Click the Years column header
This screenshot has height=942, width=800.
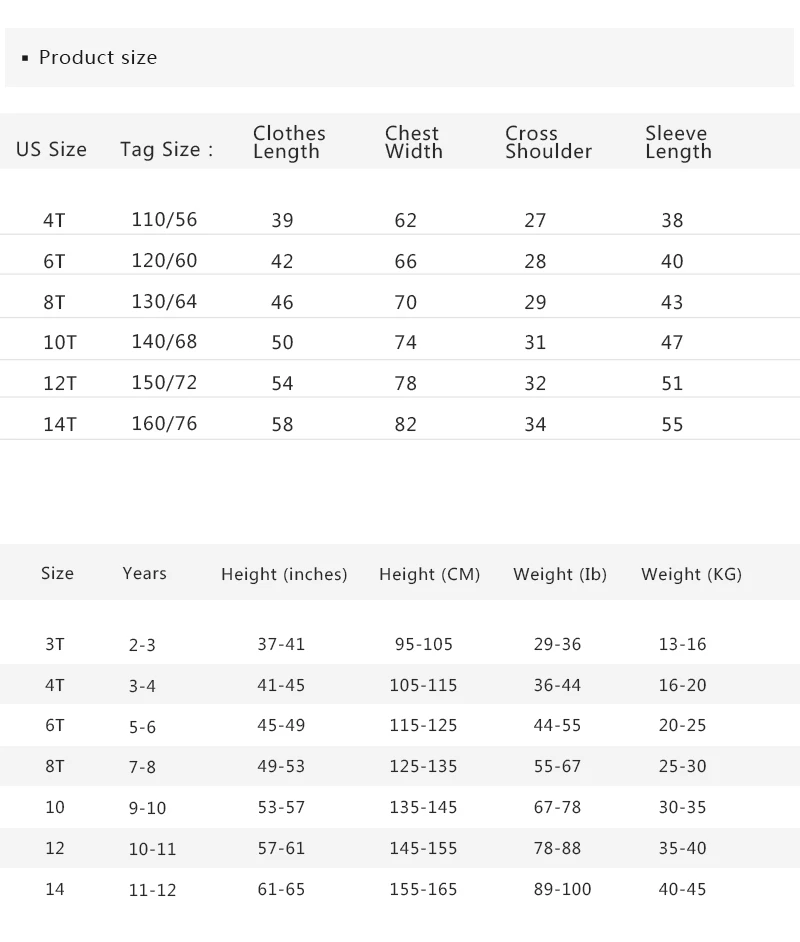144,573
